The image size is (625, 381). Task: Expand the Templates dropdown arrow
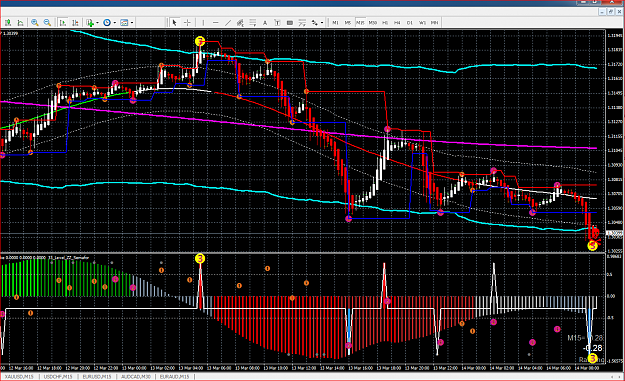(x=132, y=23)
